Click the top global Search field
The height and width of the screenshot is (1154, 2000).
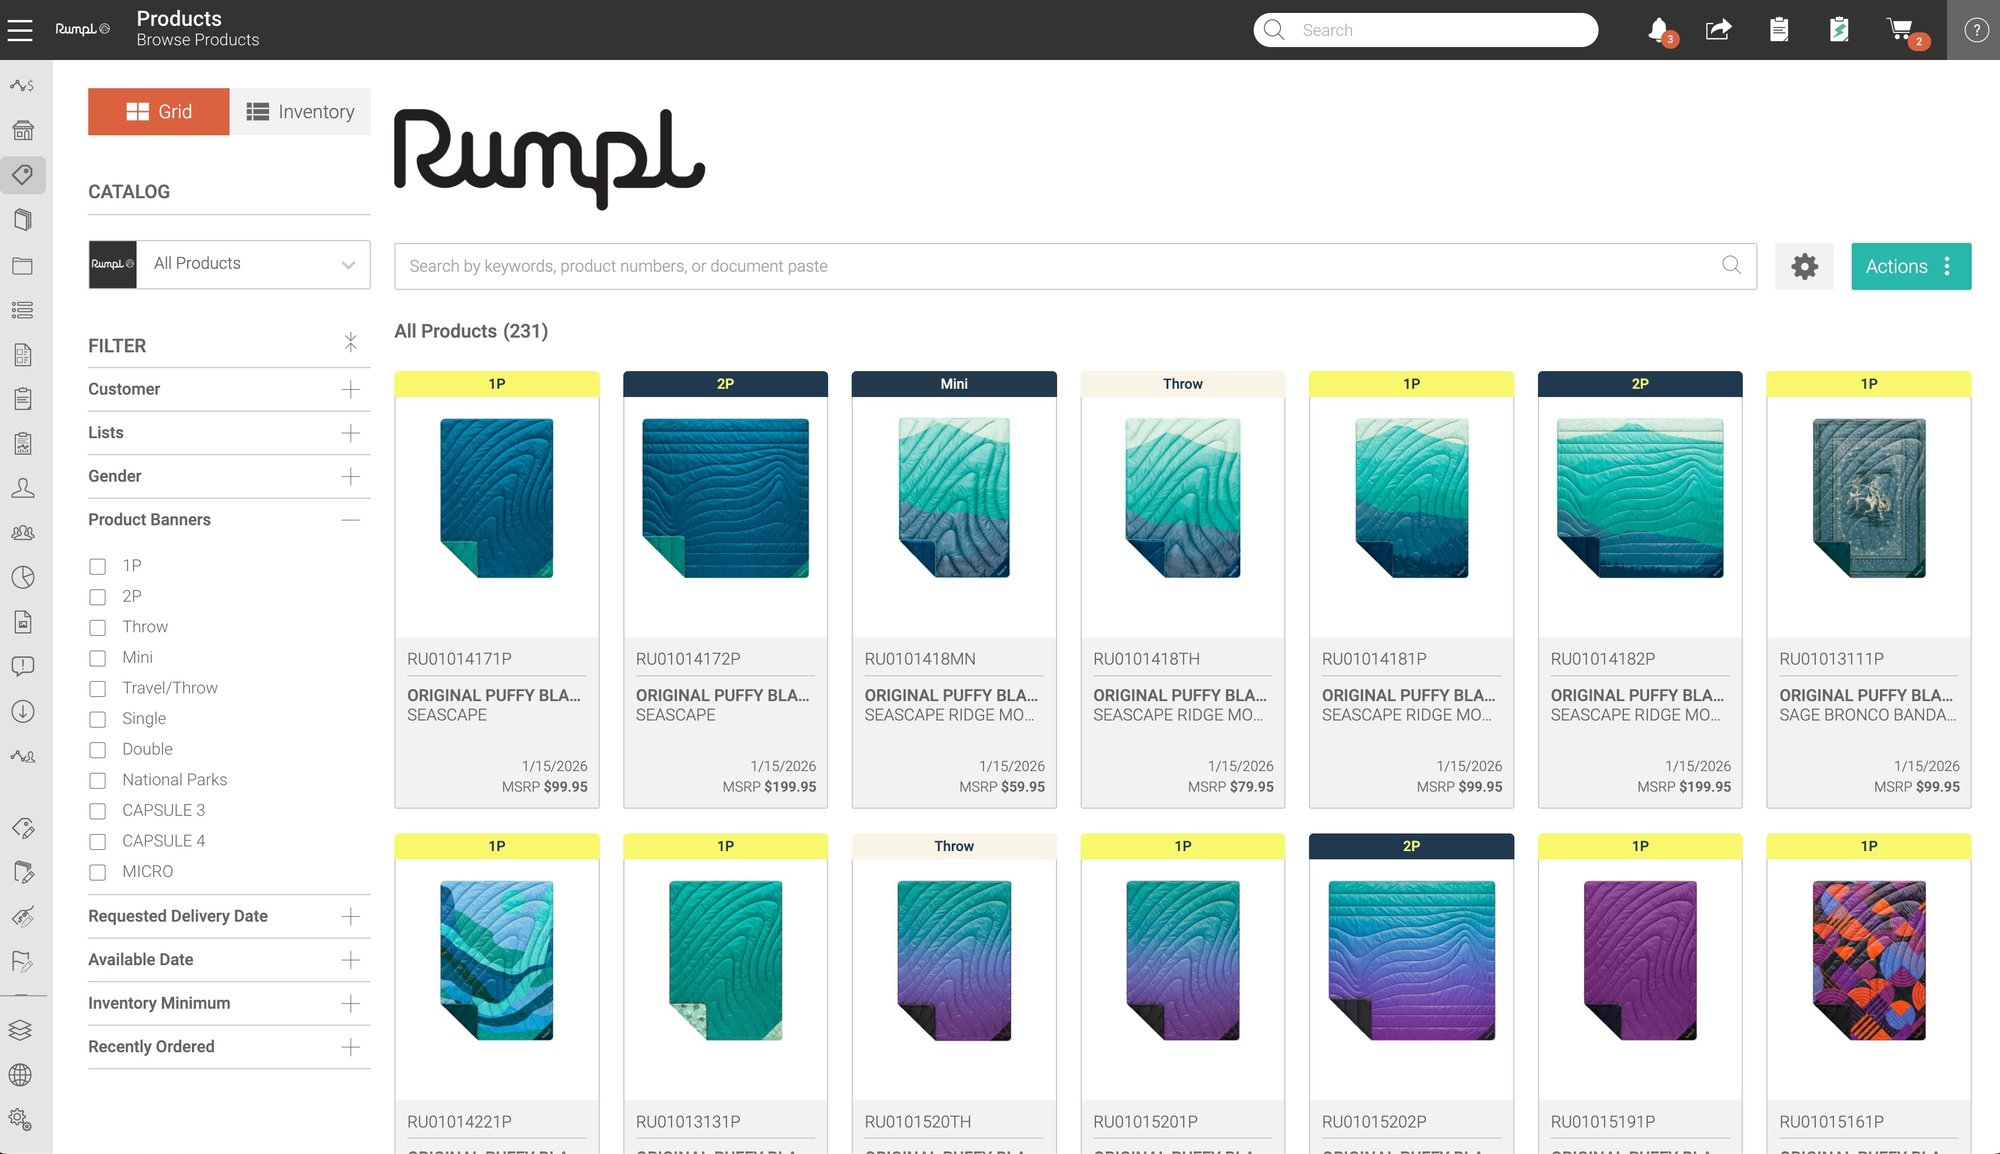[1425, 30]
